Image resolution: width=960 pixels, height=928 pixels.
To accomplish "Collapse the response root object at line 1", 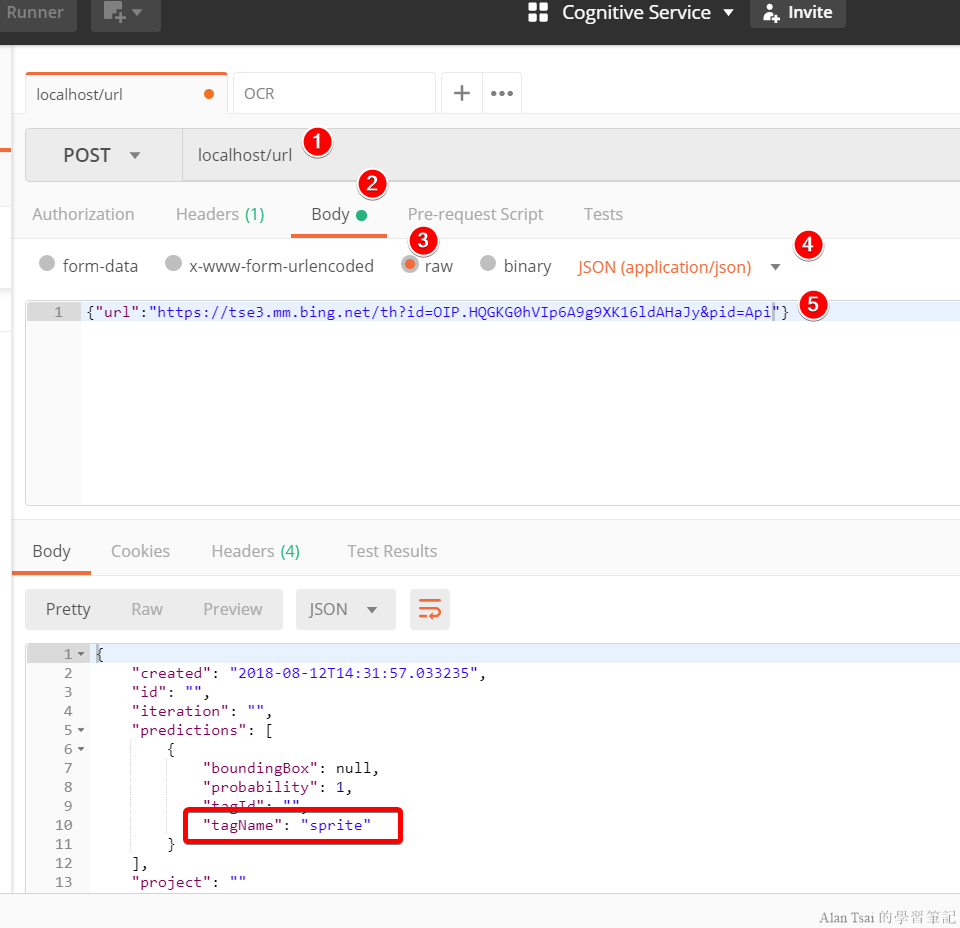I will click(x=81, y=654).
